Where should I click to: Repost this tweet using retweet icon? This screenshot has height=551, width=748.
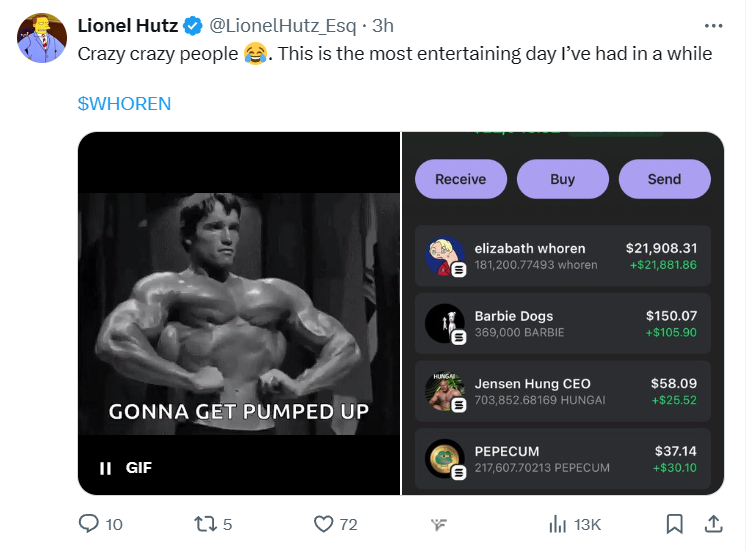pyautogui.click(x=204, y=523)
